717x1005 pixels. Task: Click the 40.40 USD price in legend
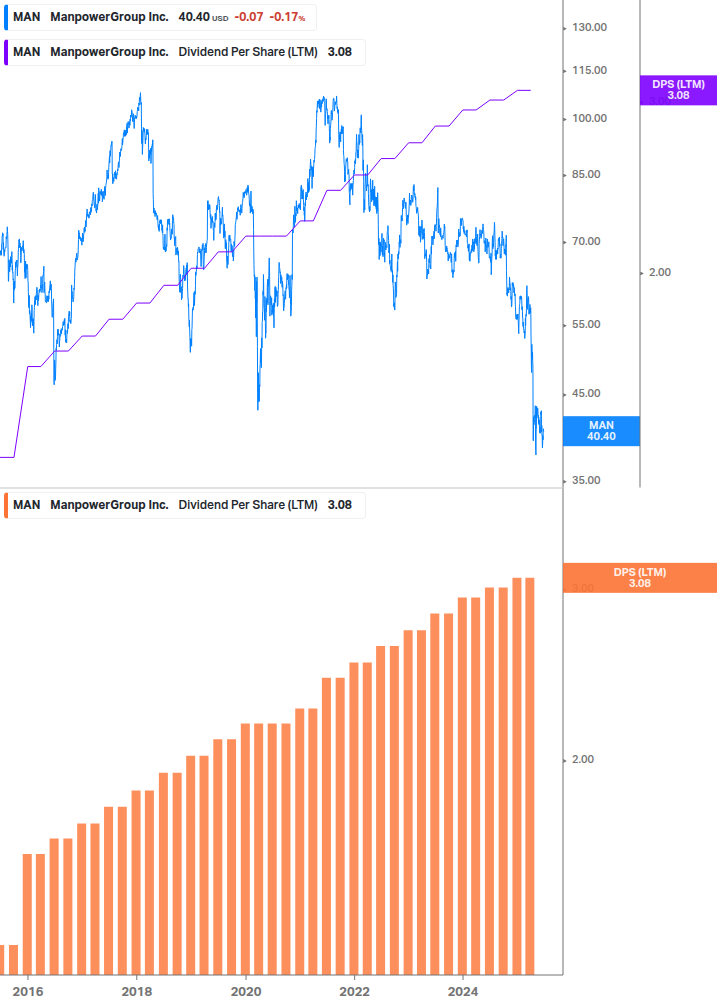pyautogui.click(x=203, y=17)
